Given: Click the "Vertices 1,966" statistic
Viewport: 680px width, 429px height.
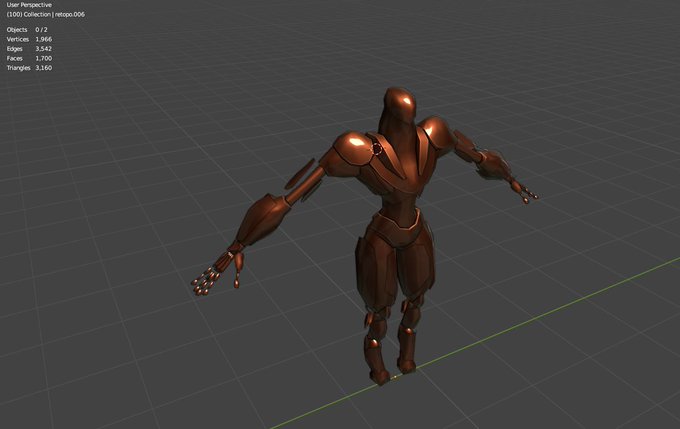Looking at the screenshot, I should pyautogui.click(x=29, y=39).
